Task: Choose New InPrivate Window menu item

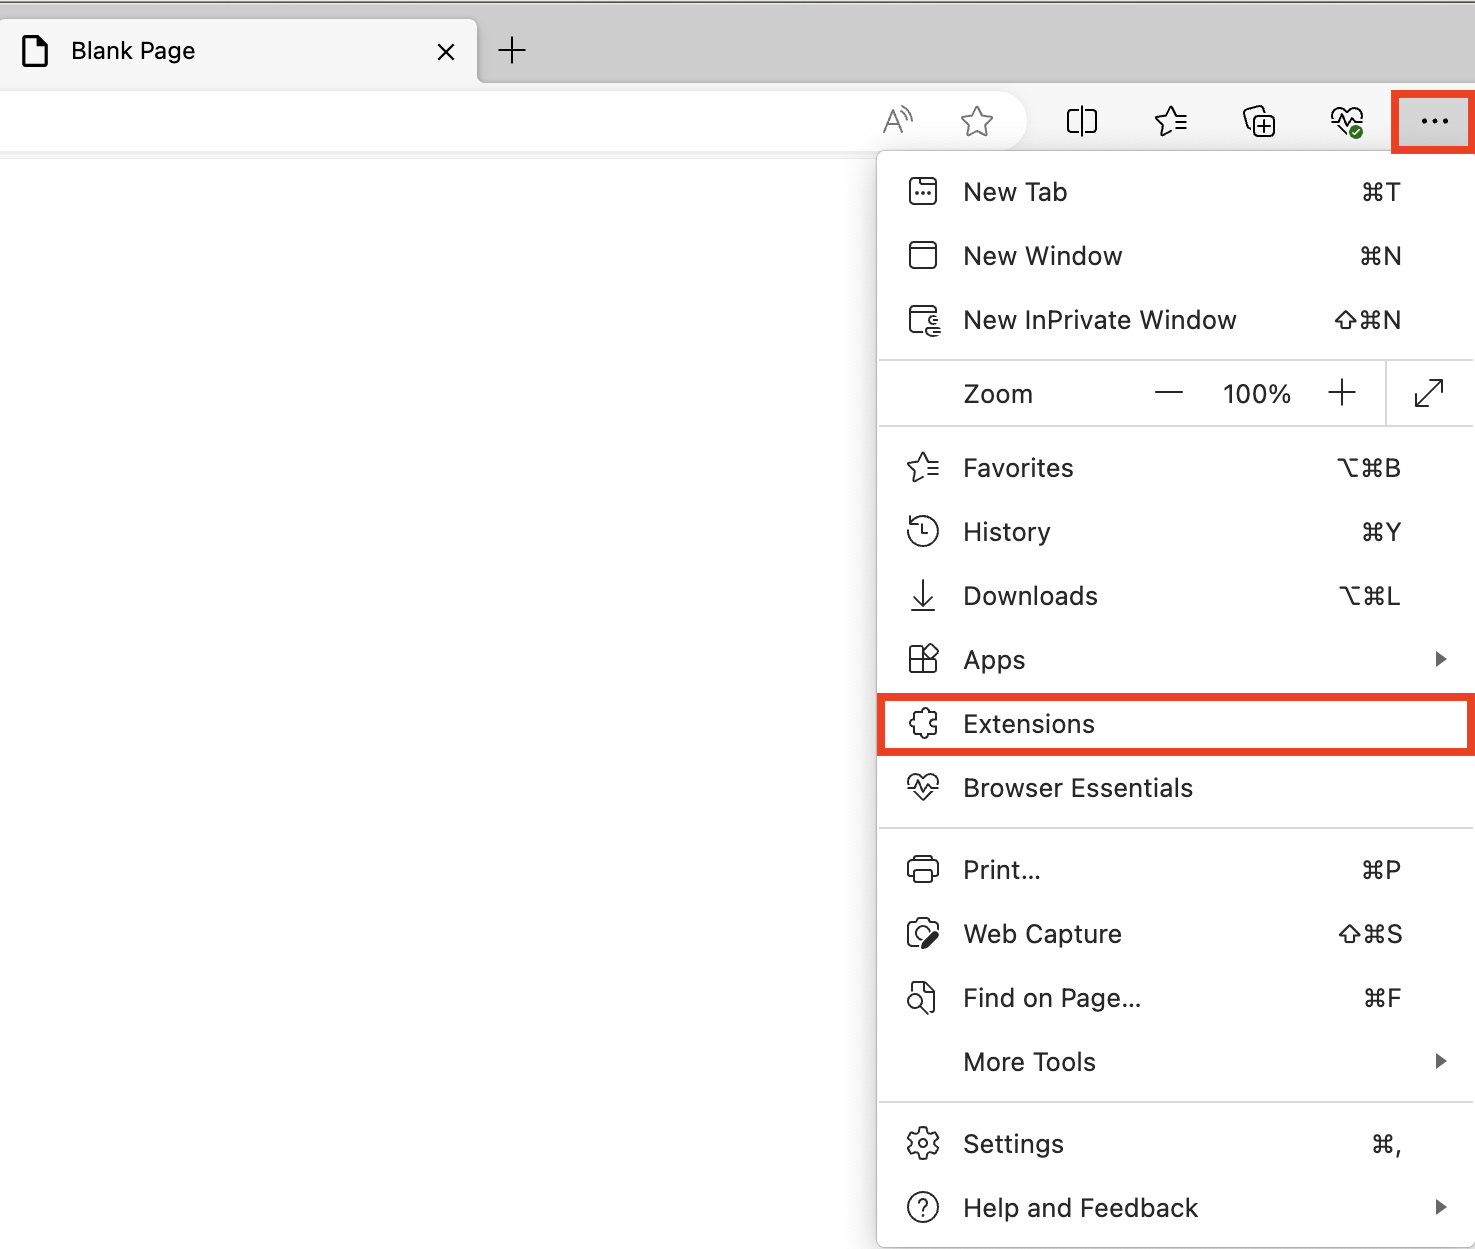Action: click(x=1100, y=320)
